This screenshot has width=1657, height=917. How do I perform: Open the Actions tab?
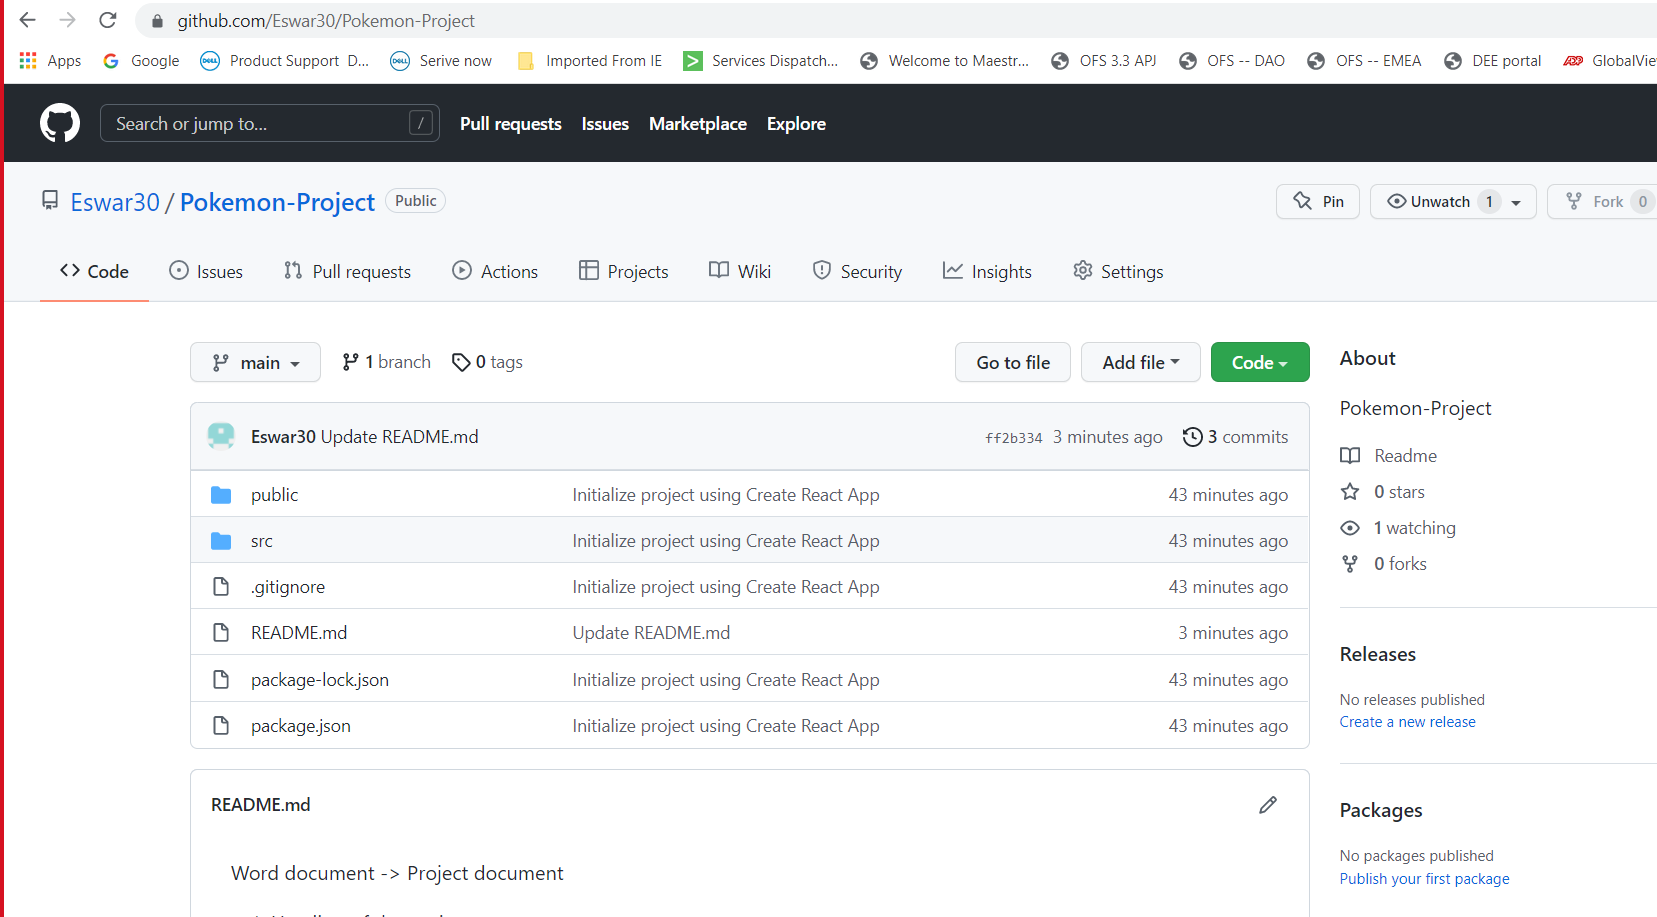click(x=495, y=271)
